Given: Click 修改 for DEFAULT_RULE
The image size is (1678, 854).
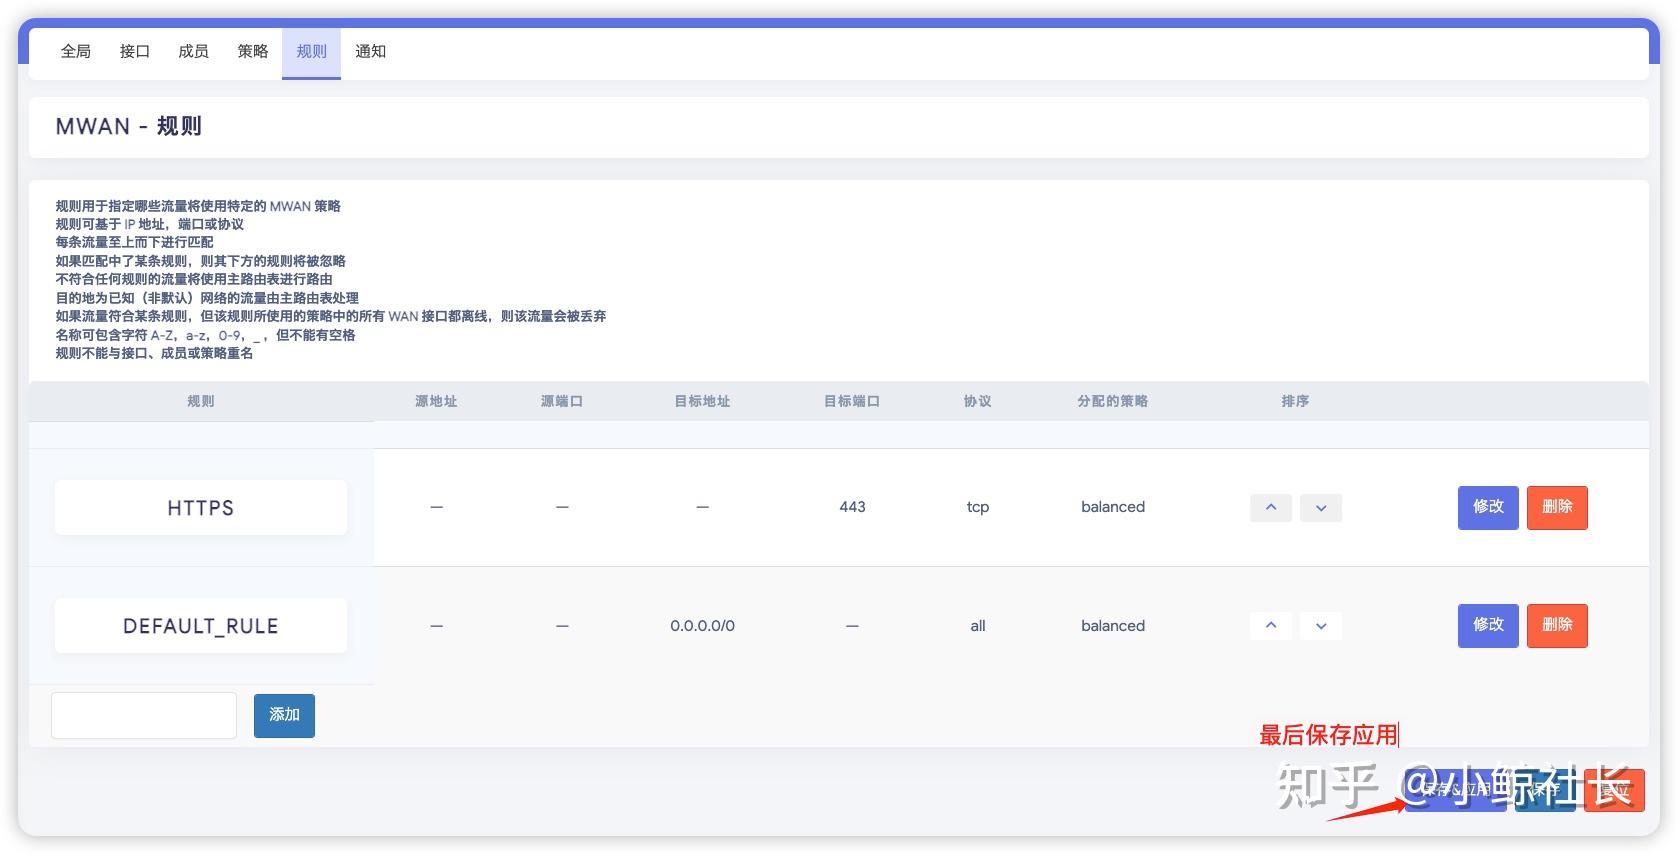Looking at the screenshot, I should point(1488,626).
